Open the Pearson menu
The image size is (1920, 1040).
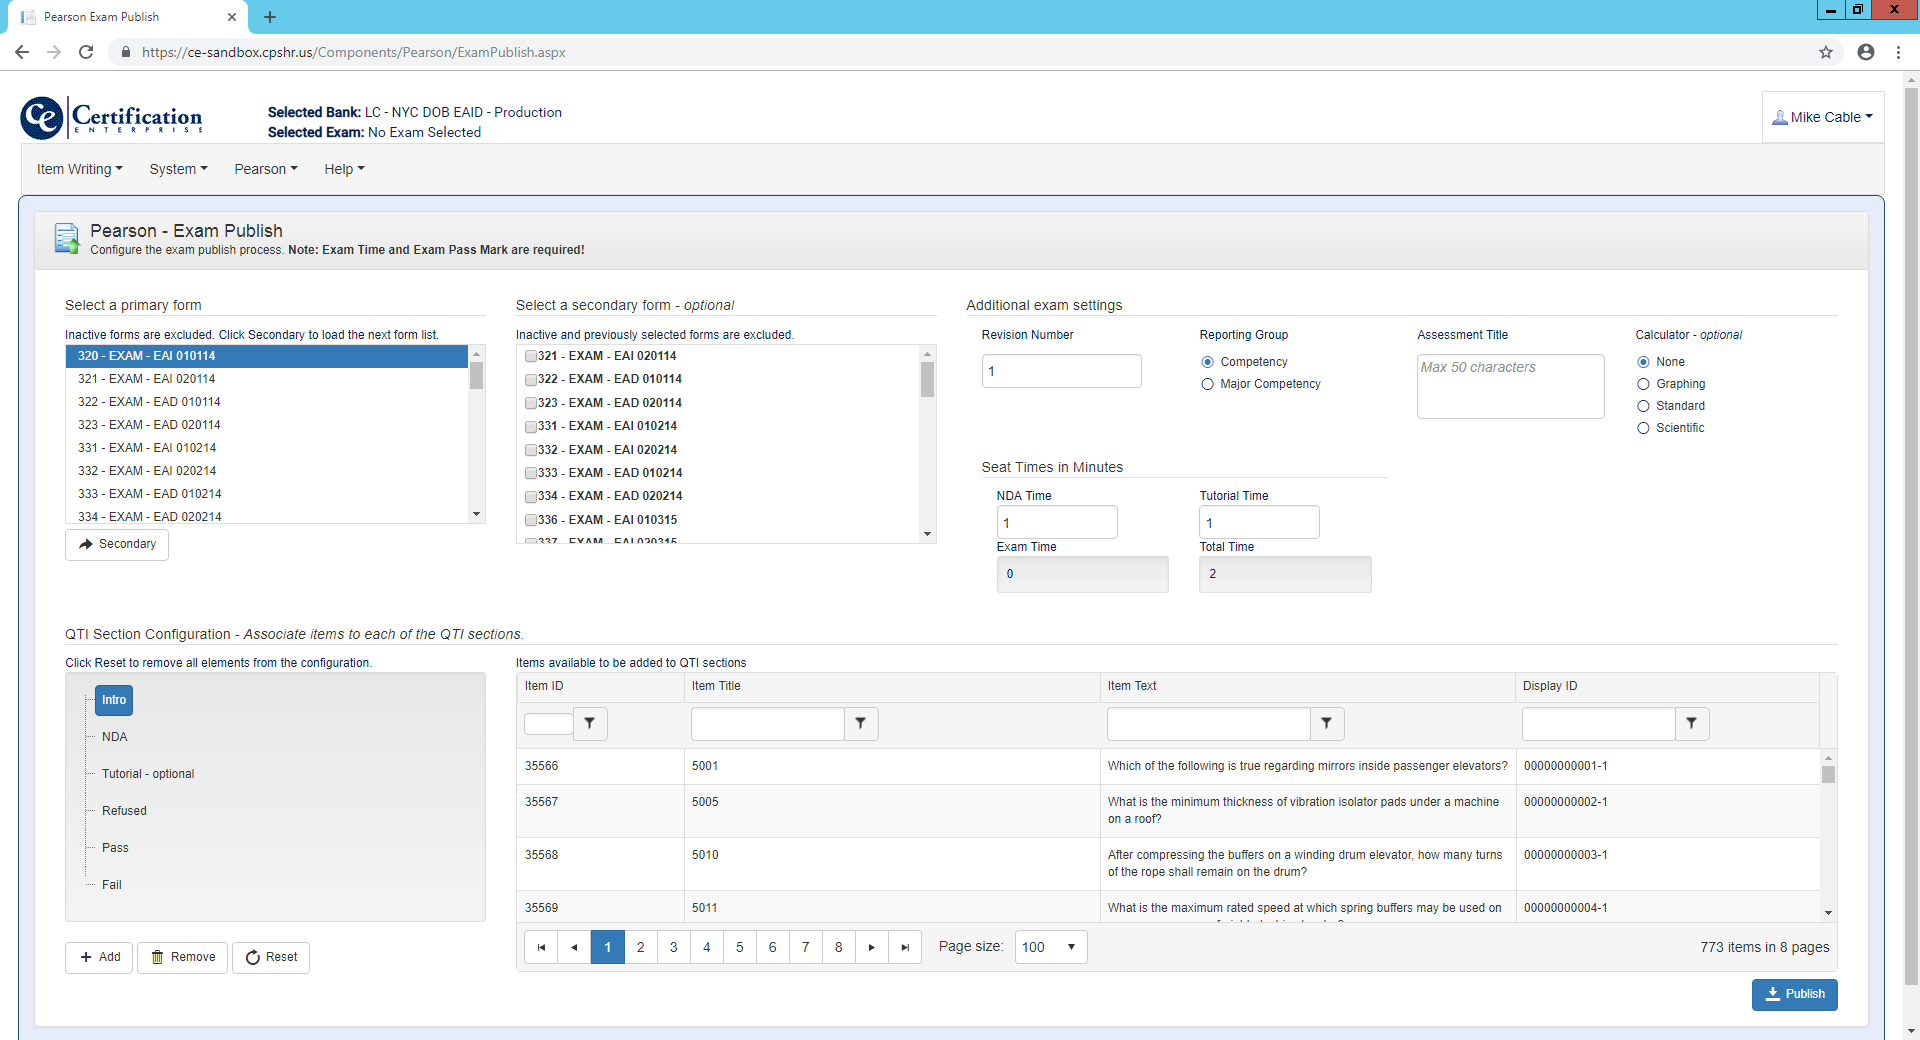(x=266, y=169)
